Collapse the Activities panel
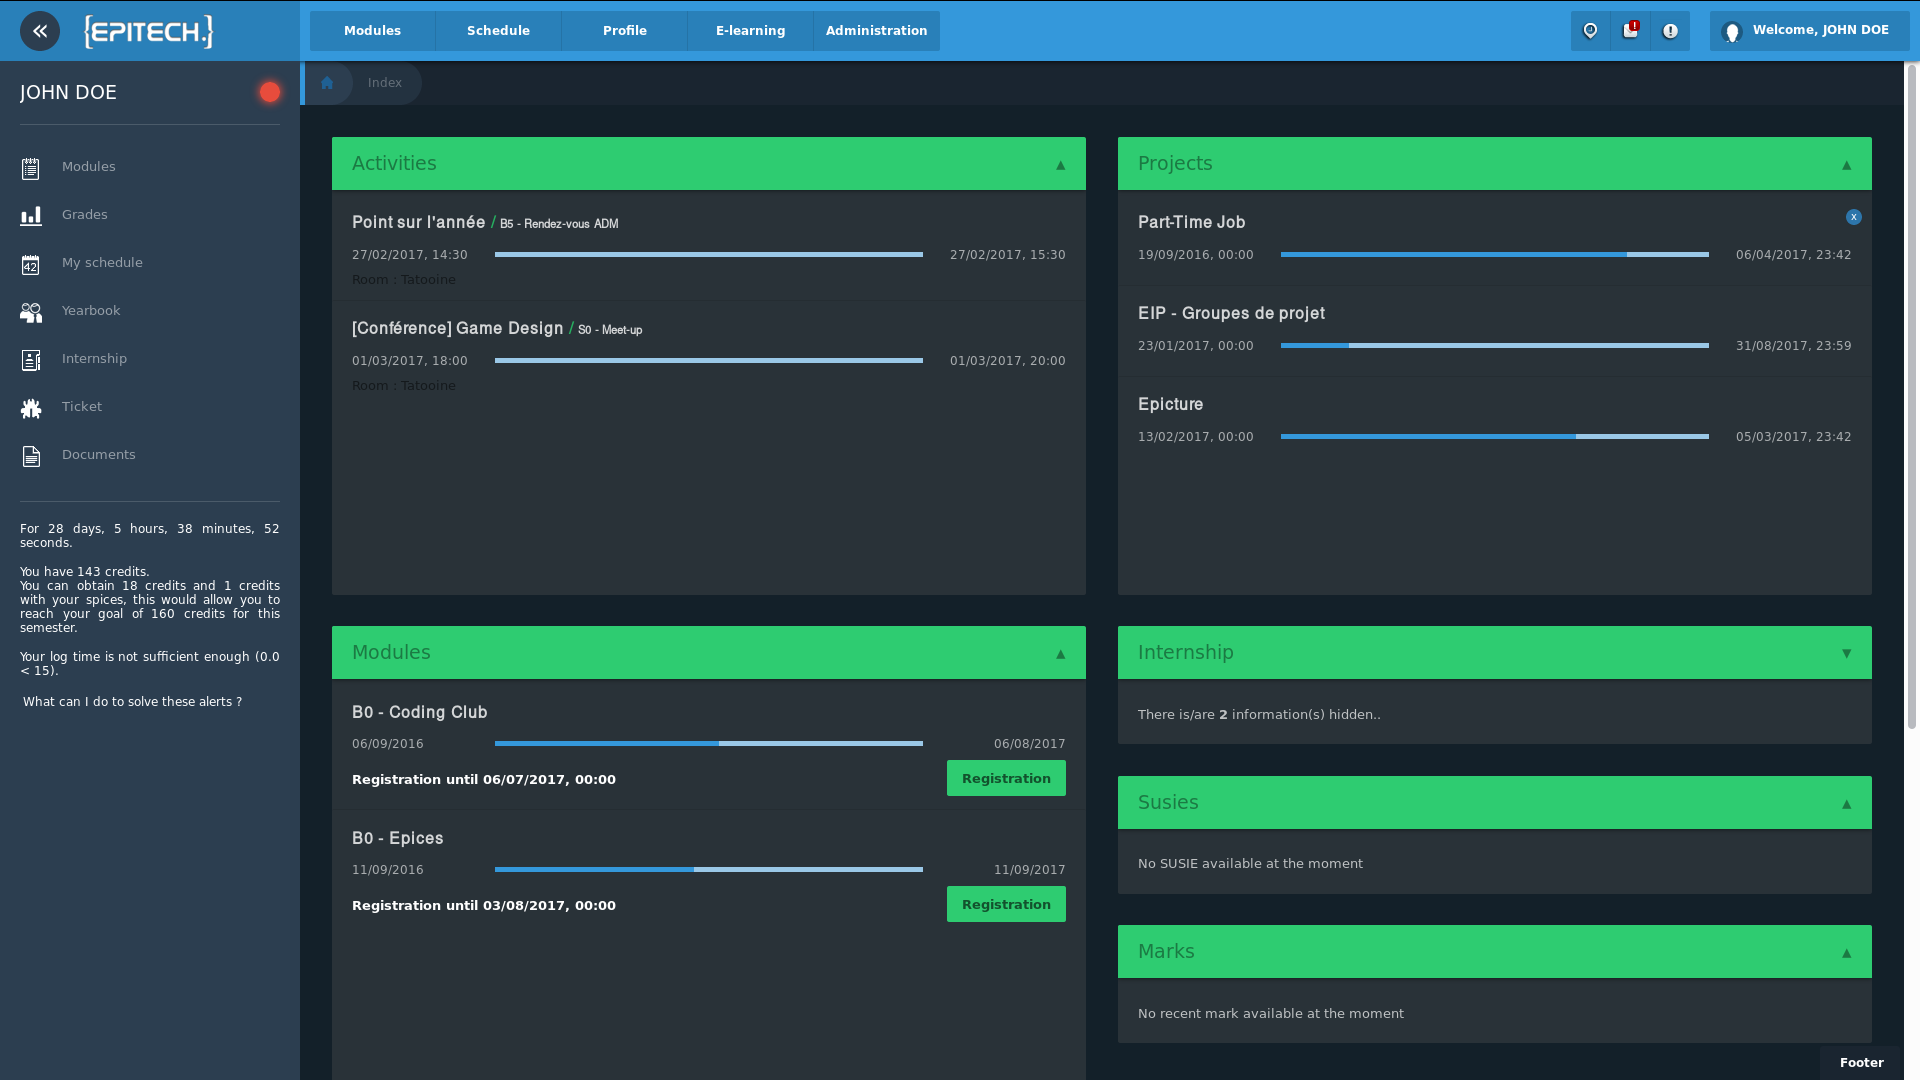1920x1080 pixels. [x=1059, y=164]
